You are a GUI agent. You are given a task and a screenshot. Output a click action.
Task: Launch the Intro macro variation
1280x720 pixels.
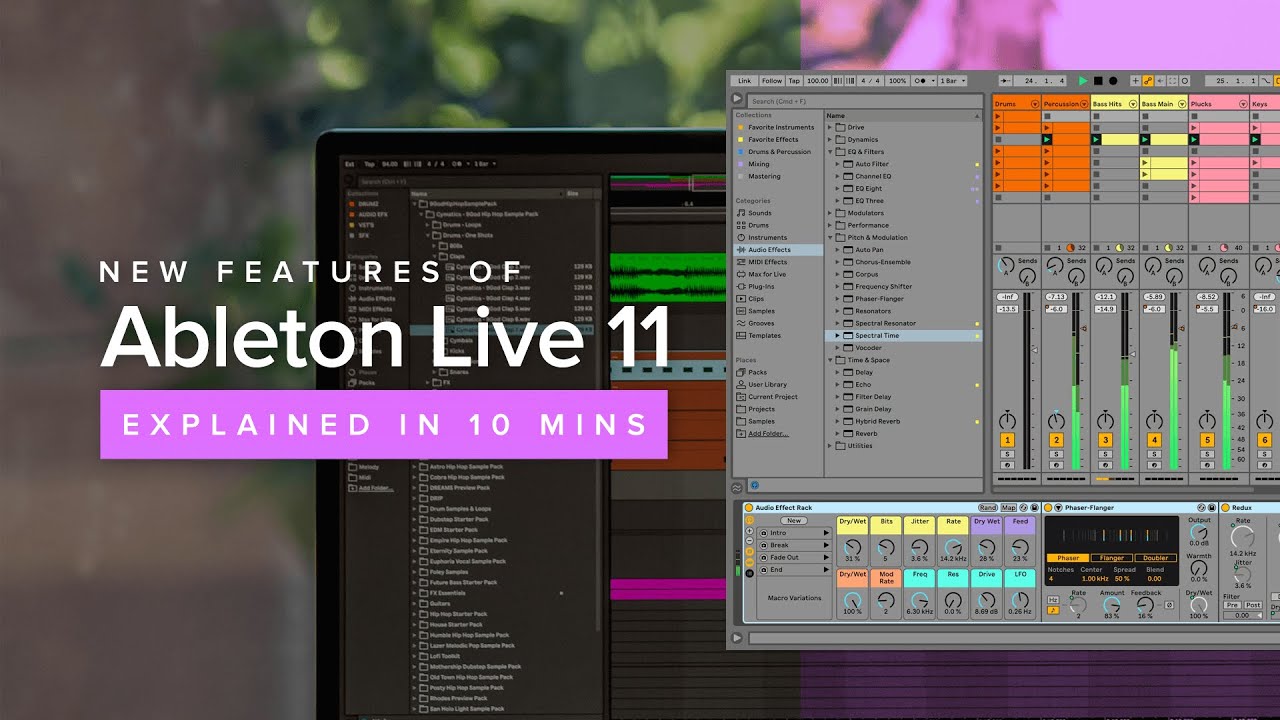(x=827, y=533)
